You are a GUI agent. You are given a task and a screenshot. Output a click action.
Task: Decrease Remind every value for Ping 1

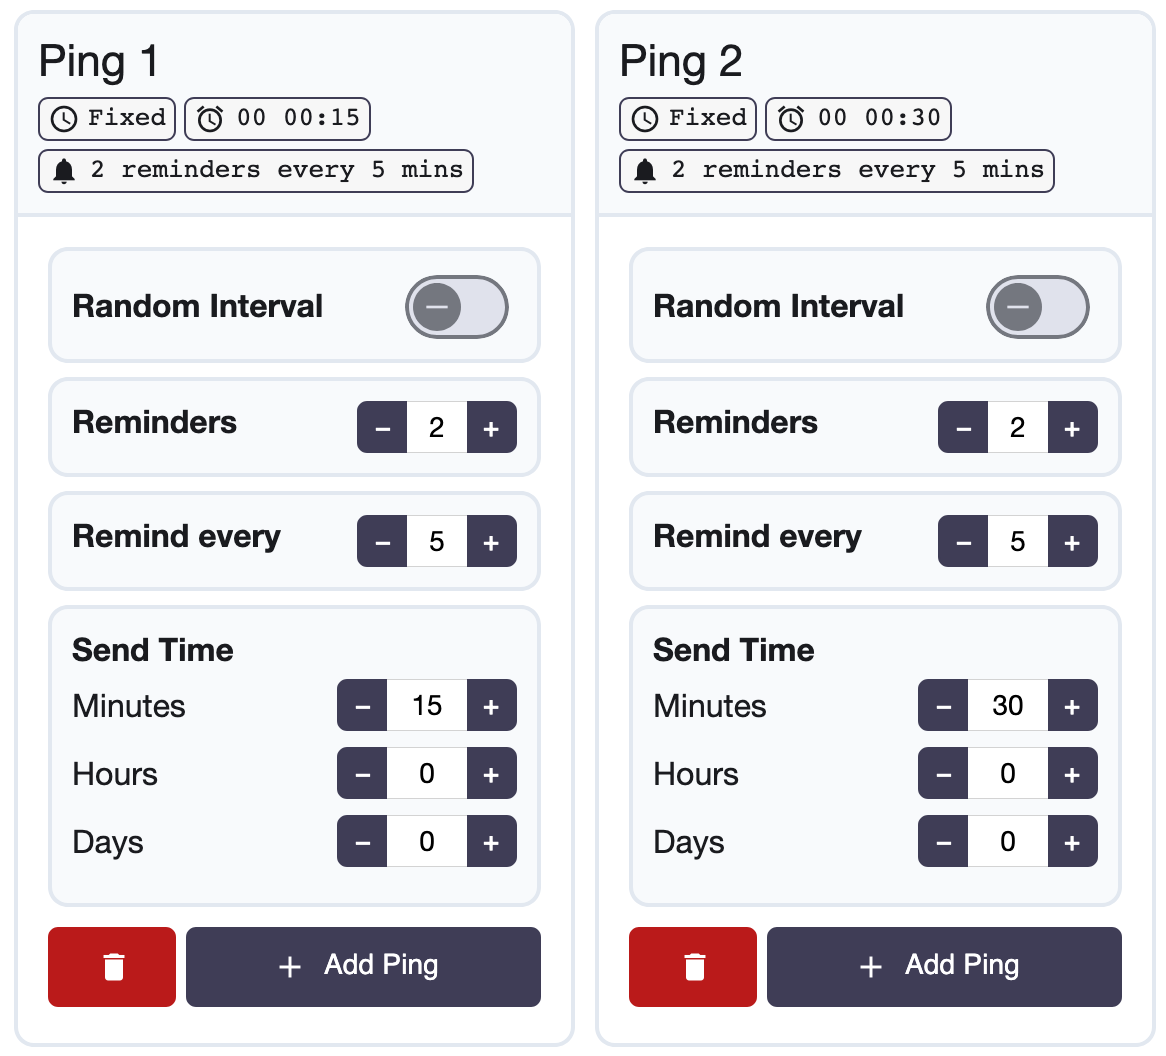pos(382,541)
